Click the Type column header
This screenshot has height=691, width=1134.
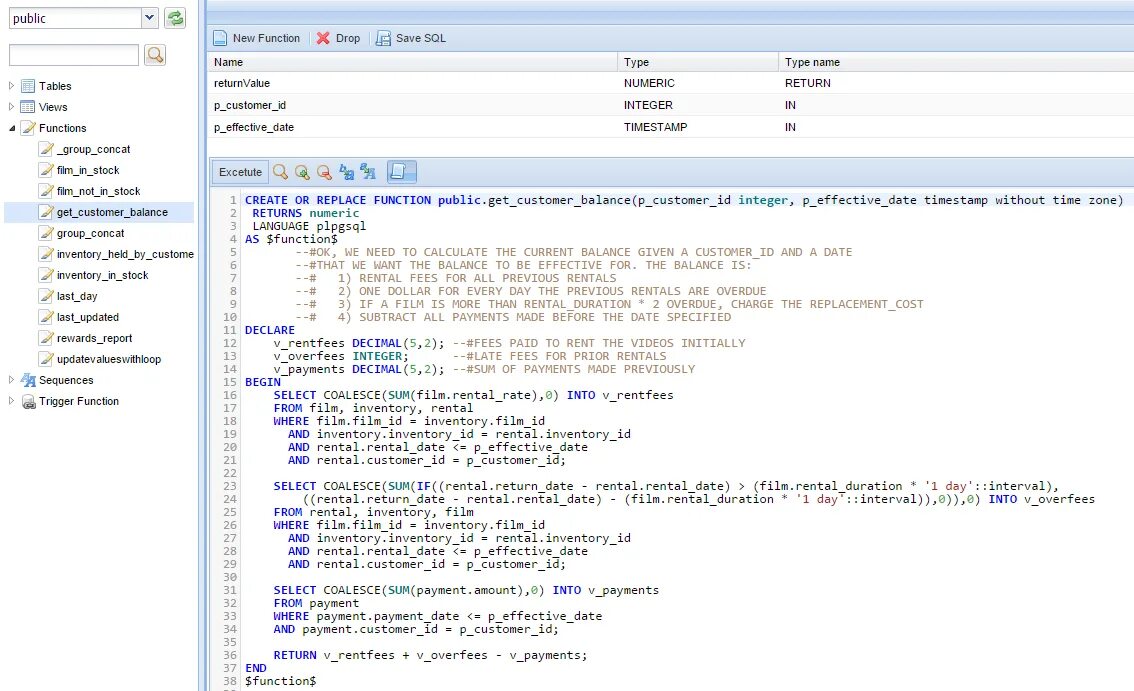tap(699, 62)
